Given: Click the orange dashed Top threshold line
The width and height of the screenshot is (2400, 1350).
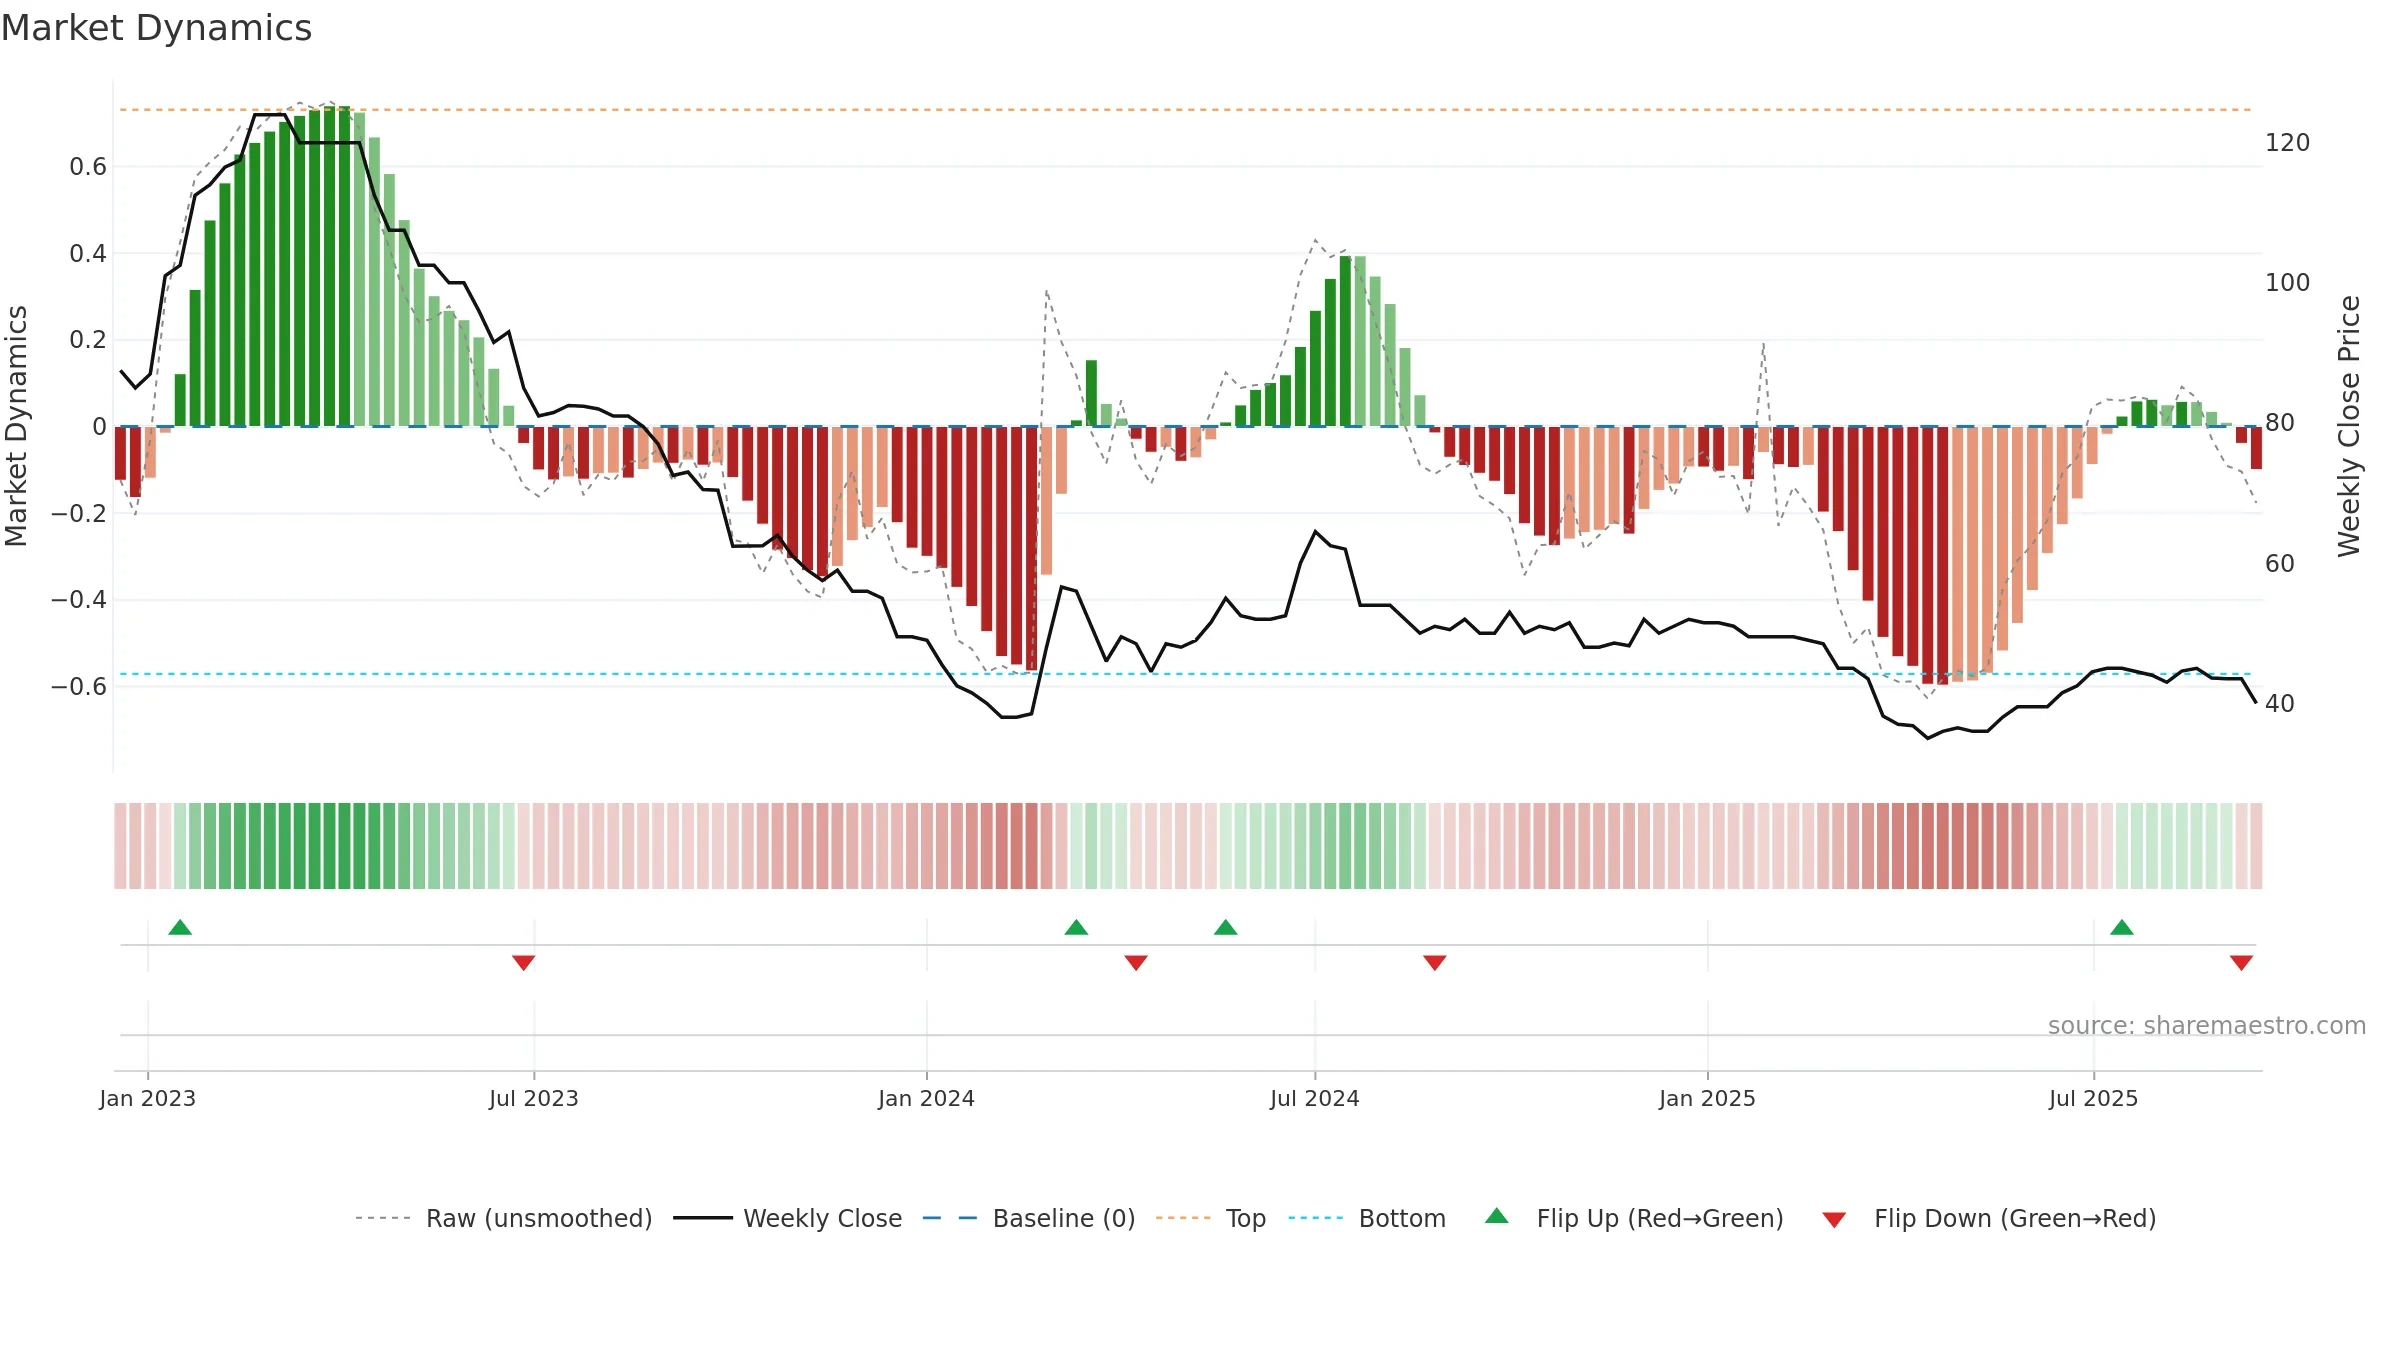Looking at the screenshot, I should pos(1186,109).
